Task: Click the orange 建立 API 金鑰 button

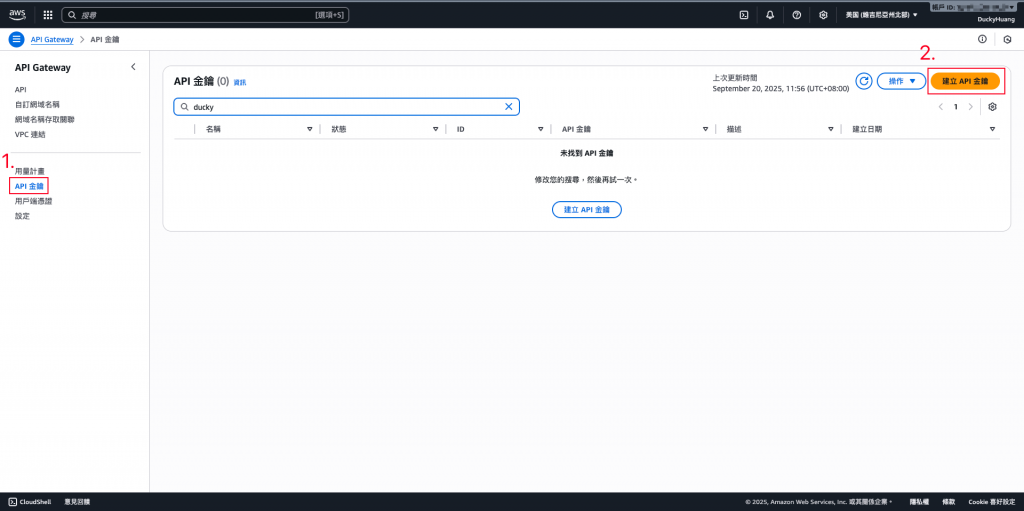Action: pyautogui.click(x=965, y=81)
